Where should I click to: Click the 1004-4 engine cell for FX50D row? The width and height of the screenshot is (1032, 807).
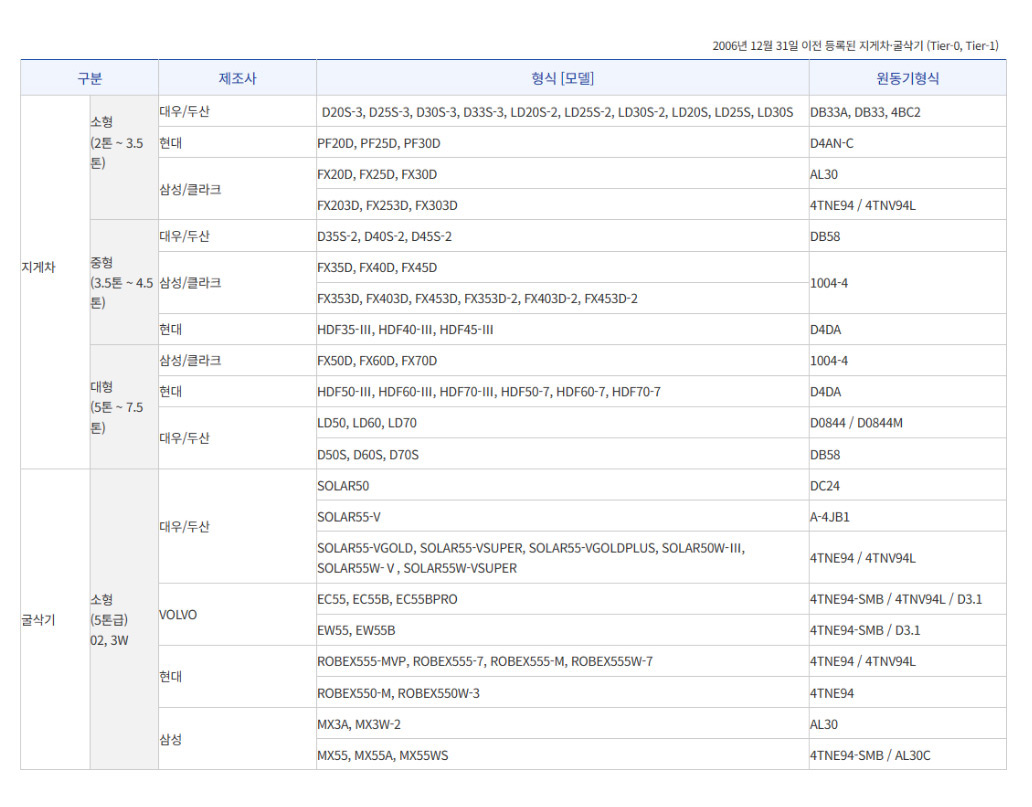point(908,361)
